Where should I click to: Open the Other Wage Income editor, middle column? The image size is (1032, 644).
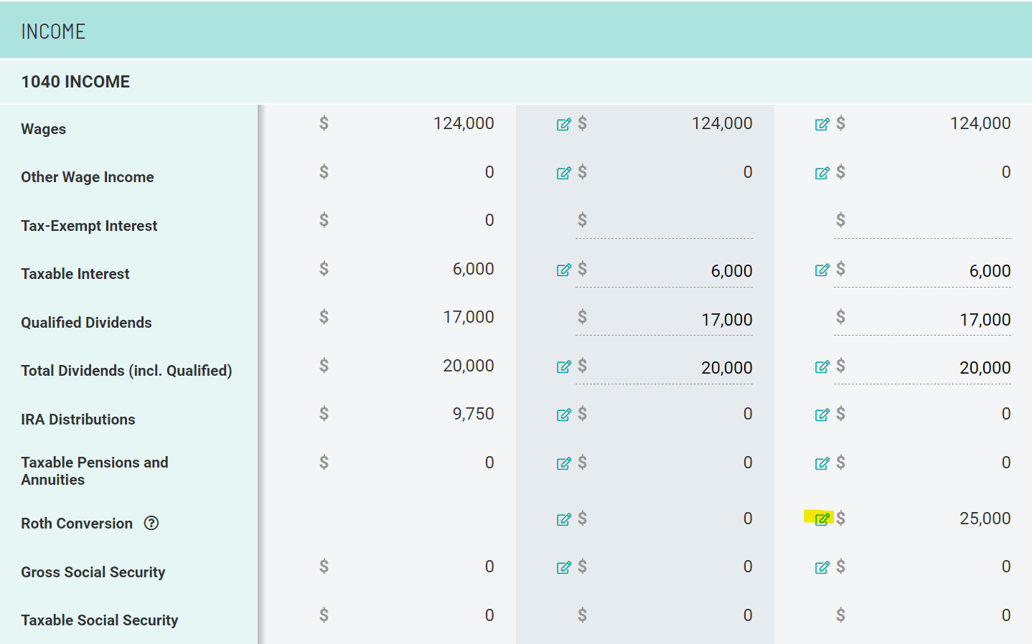coord(564,173)
